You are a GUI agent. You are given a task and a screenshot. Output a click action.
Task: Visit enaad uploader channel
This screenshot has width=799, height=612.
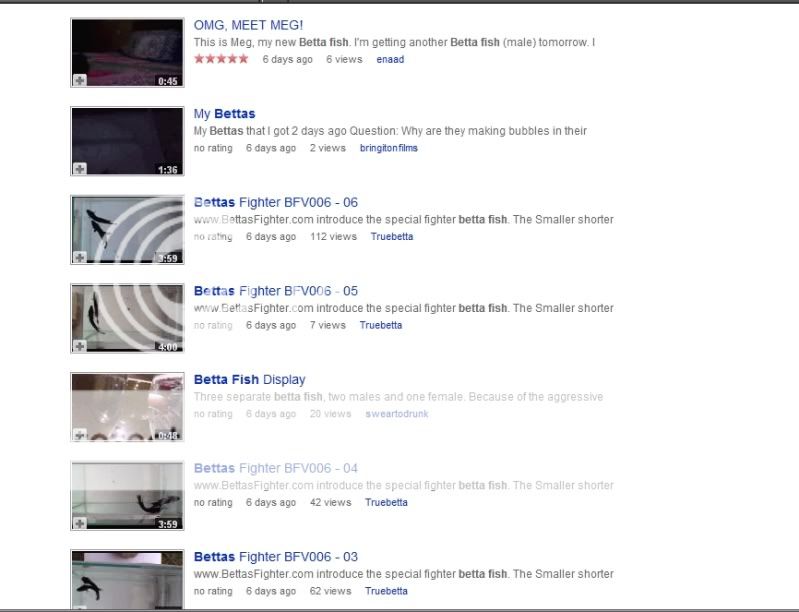[x=390, y=59]
